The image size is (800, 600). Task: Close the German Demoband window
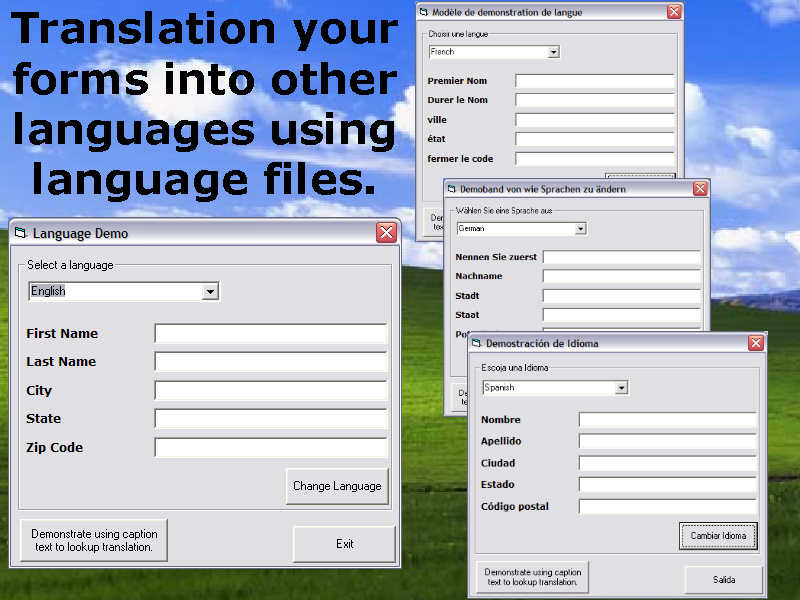(x=700, y=188)
